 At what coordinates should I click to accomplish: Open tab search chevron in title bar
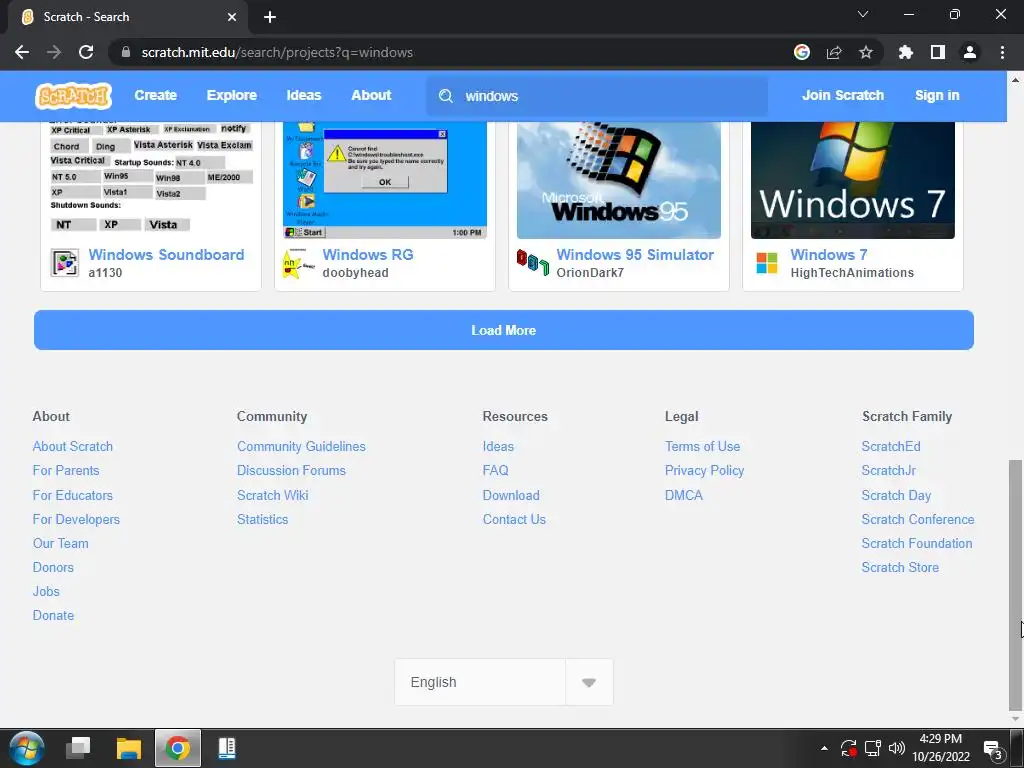863,14
